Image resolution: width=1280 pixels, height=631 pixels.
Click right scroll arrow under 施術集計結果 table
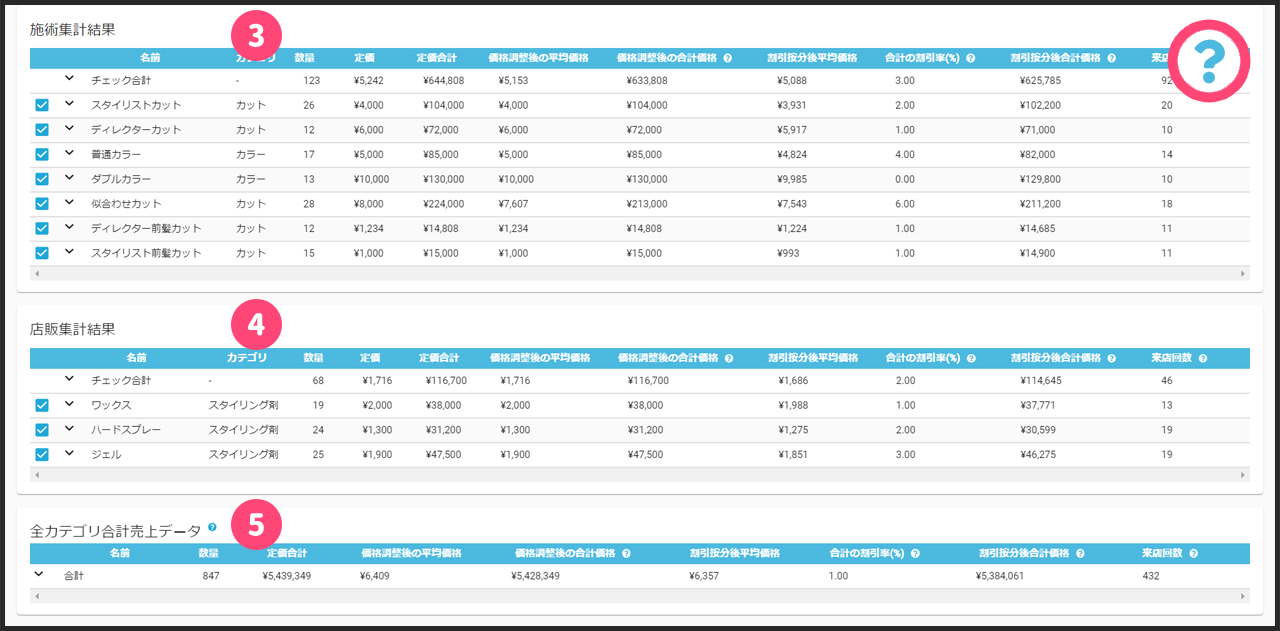point(1243,273)
